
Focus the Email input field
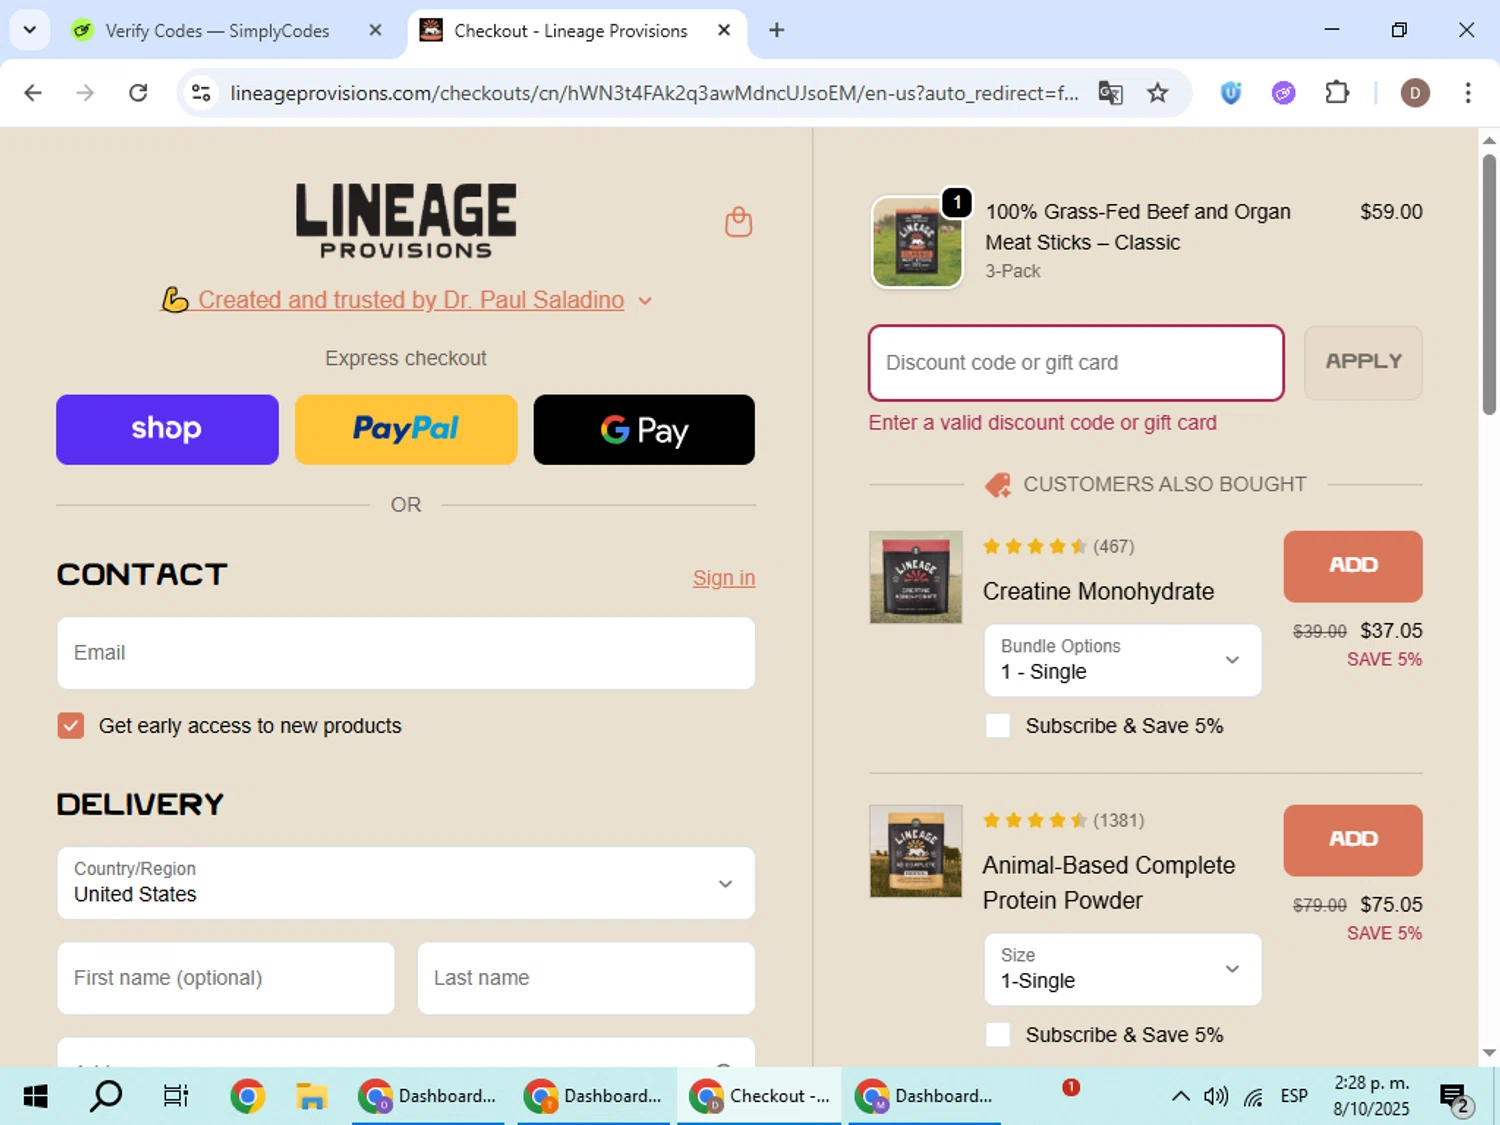tap(406, 653)
